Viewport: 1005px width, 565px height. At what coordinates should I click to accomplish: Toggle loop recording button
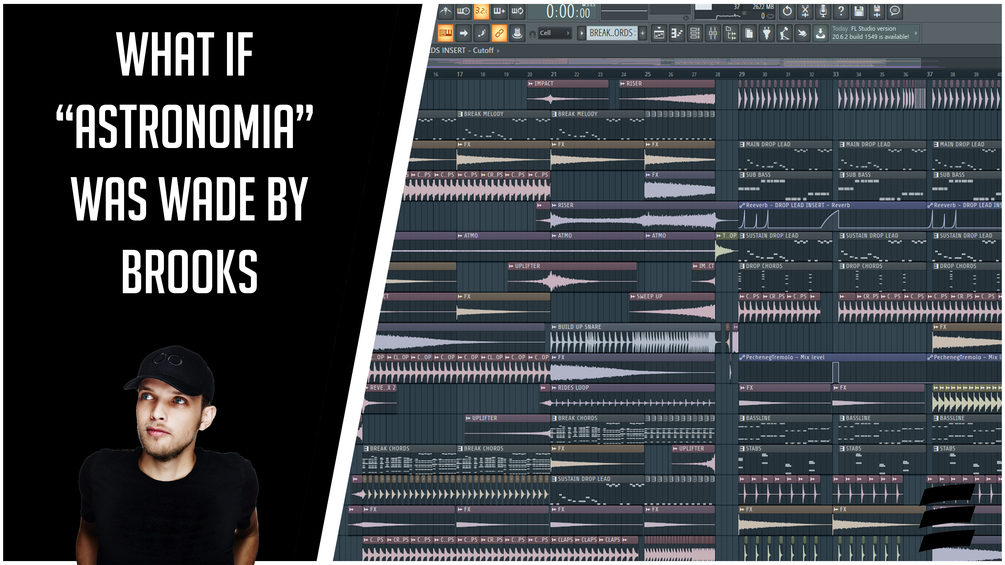tap(517, 12)
